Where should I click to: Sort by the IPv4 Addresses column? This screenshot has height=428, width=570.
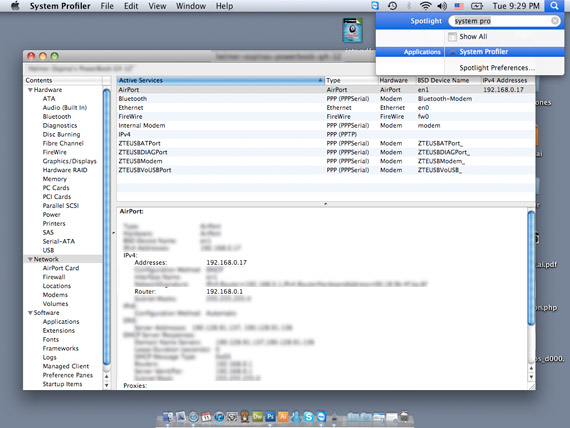507,80
